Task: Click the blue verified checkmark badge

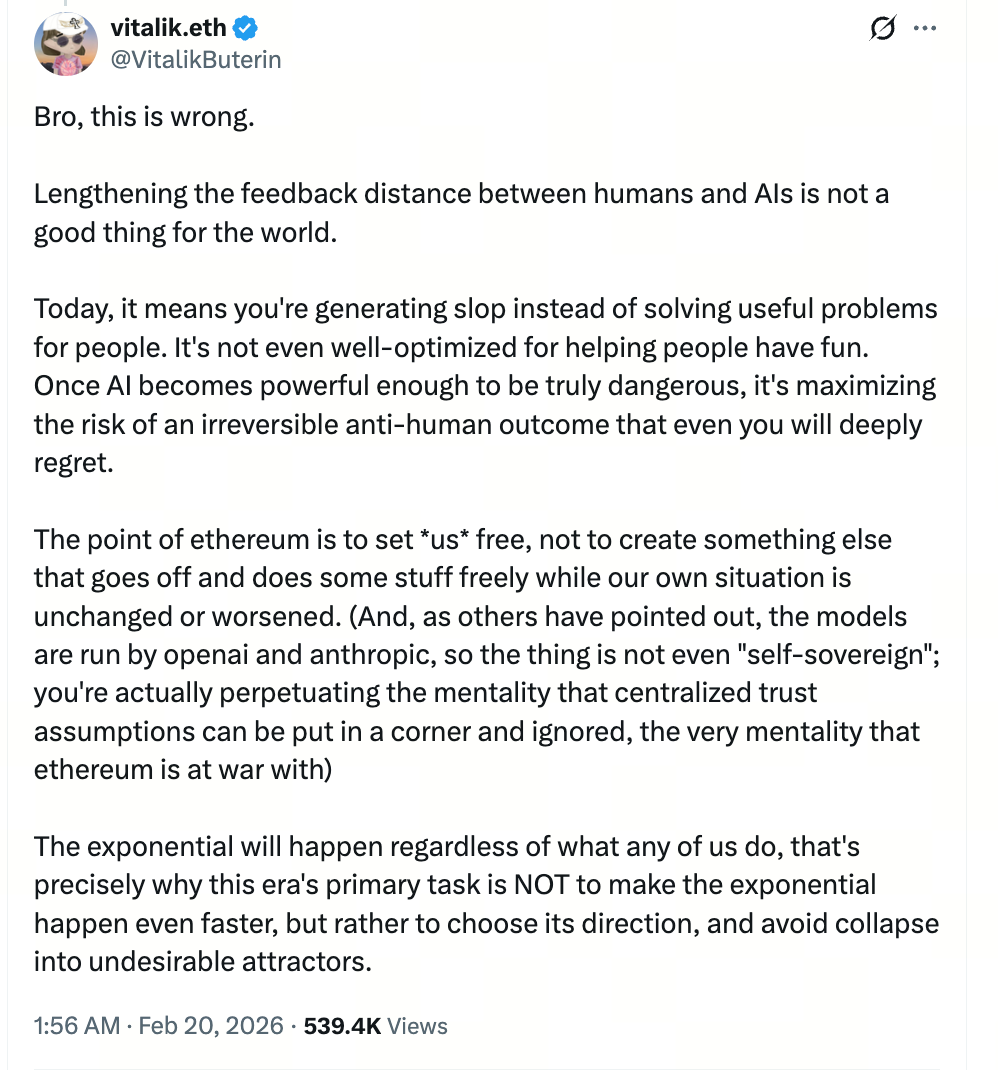Action: pyautogui.click(x=245, y=28)
